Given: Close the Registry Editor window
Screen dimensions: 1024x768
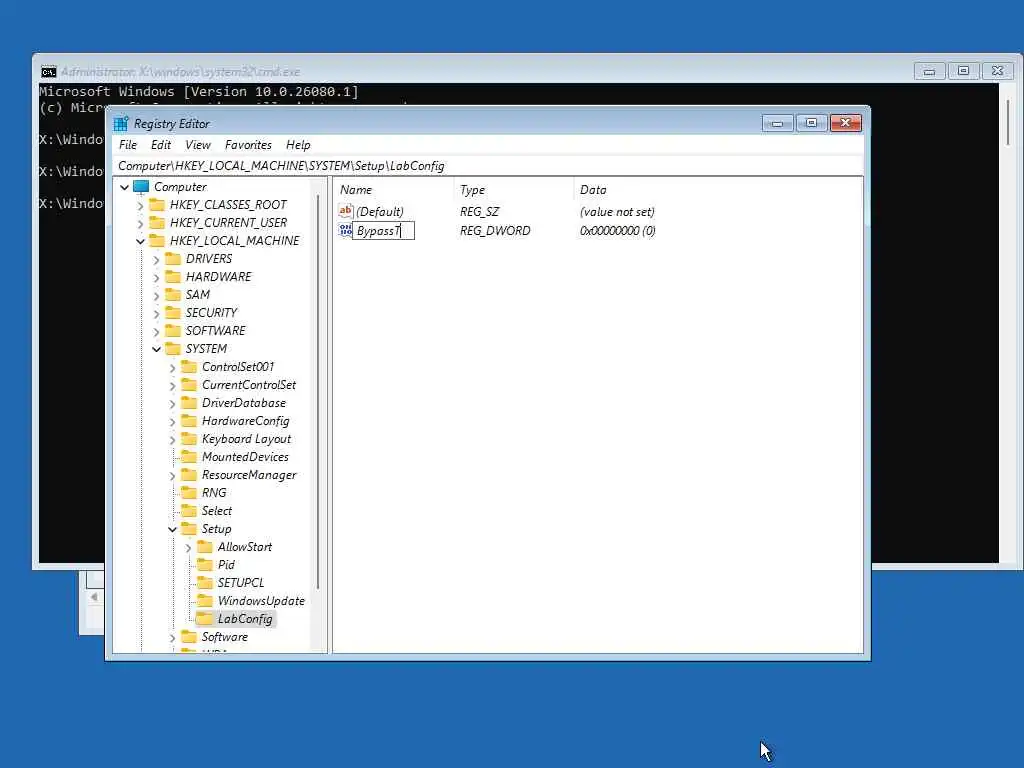Looking at the screenshot, I should 846,123.
